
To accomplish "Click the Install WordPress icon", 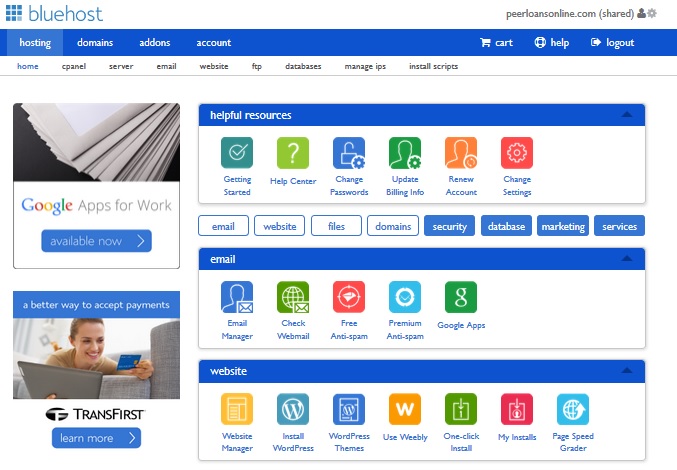I will click(293, 409).
